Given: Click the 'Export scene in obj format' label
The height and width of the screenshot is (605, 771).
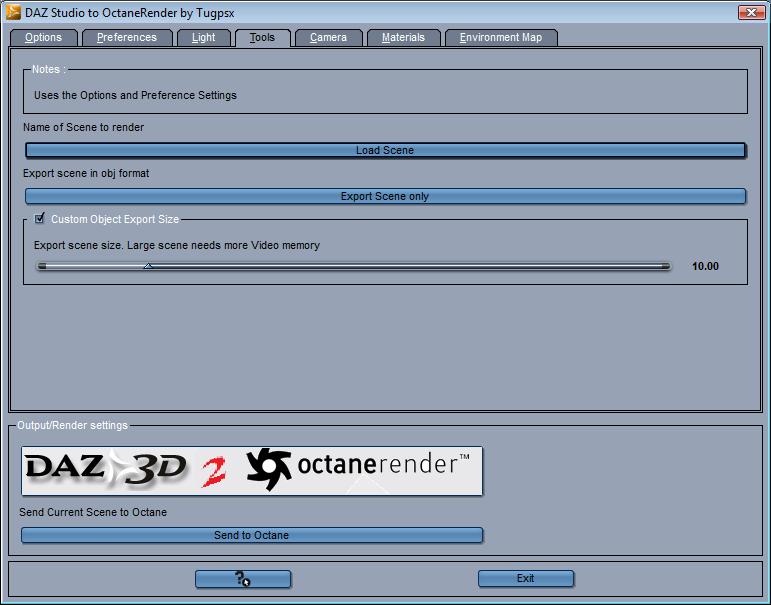Looking at the screenshot, I should pyautogui.click(x=86, y=173).
